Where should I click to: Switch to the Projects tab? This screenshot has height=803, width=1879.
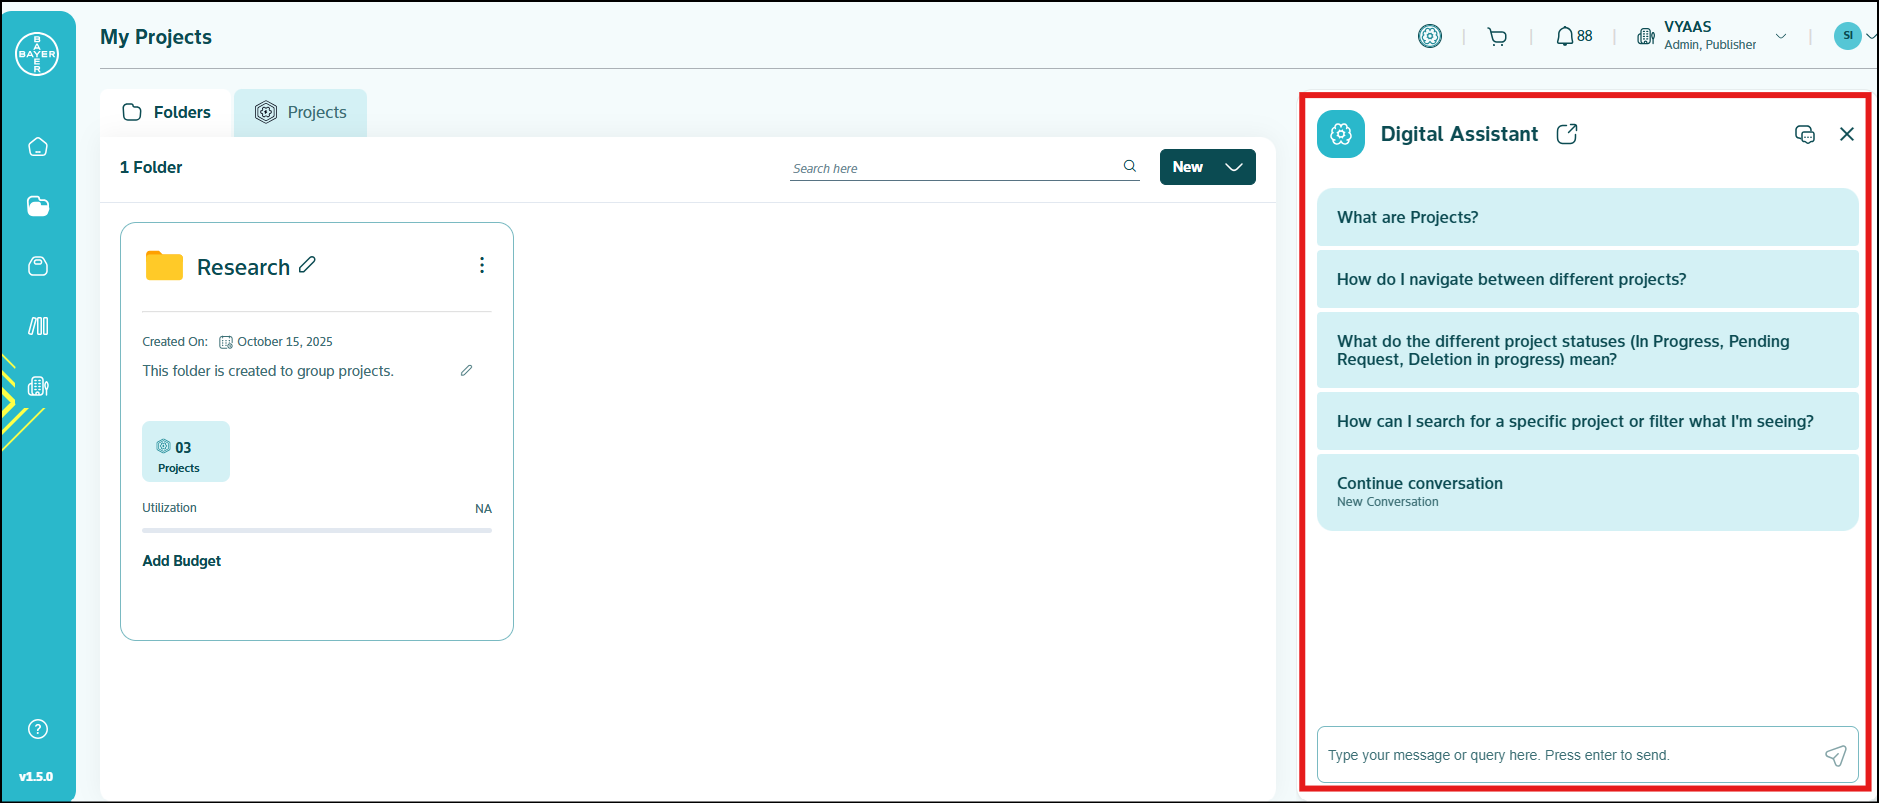tap(301, 112)
